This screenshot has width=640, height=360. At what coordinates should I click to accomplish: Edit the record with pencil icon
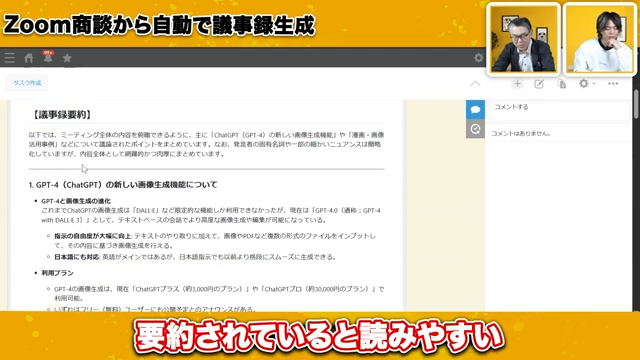pyautogui.click(x=539, y=84)
